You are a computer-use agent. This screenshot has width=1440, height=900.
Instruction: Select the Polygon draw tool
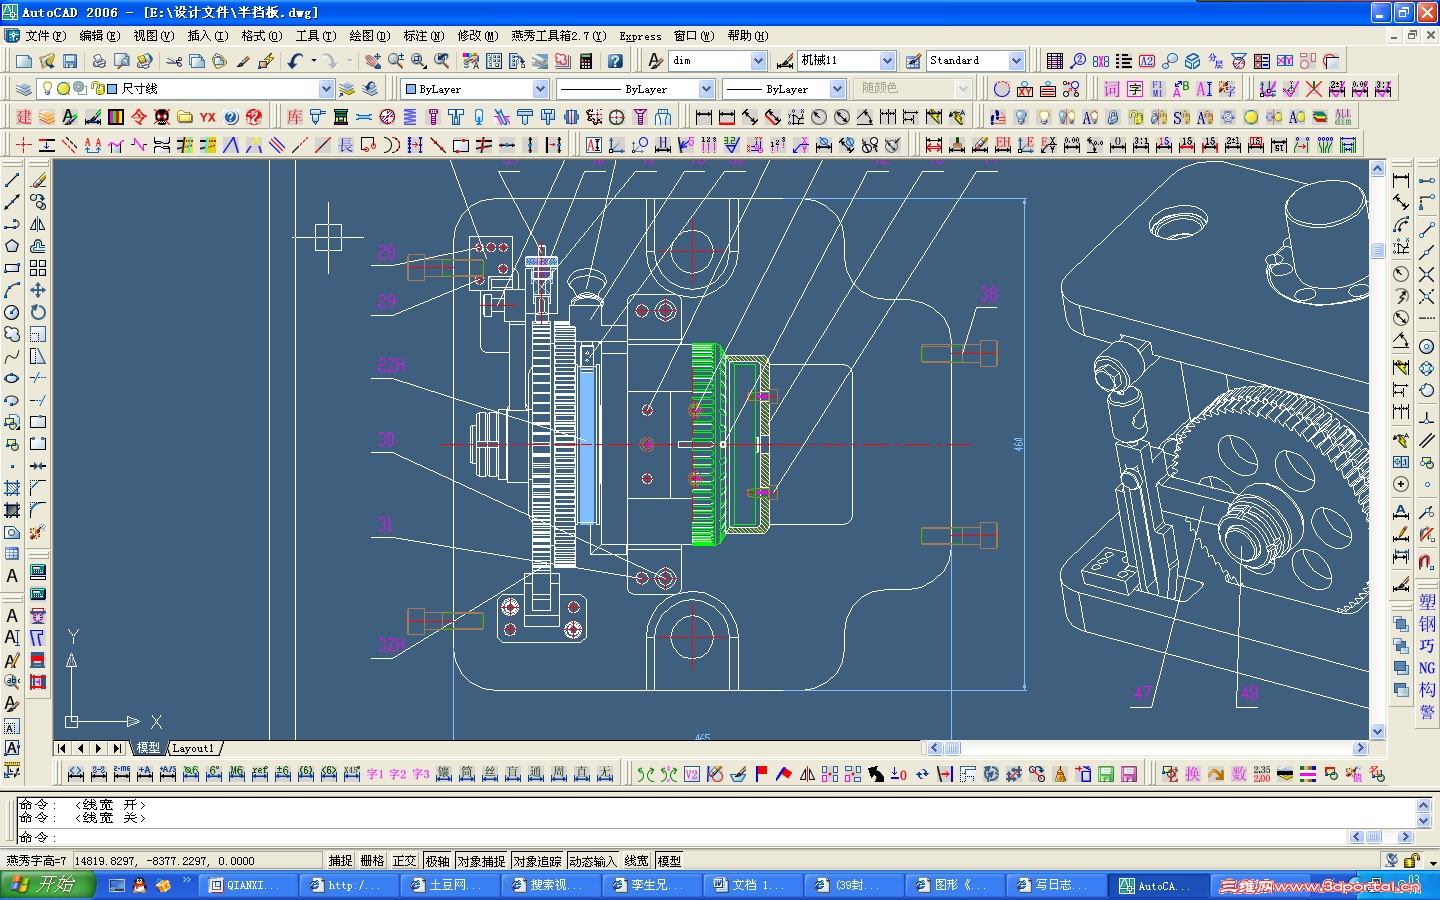(12, 247)
